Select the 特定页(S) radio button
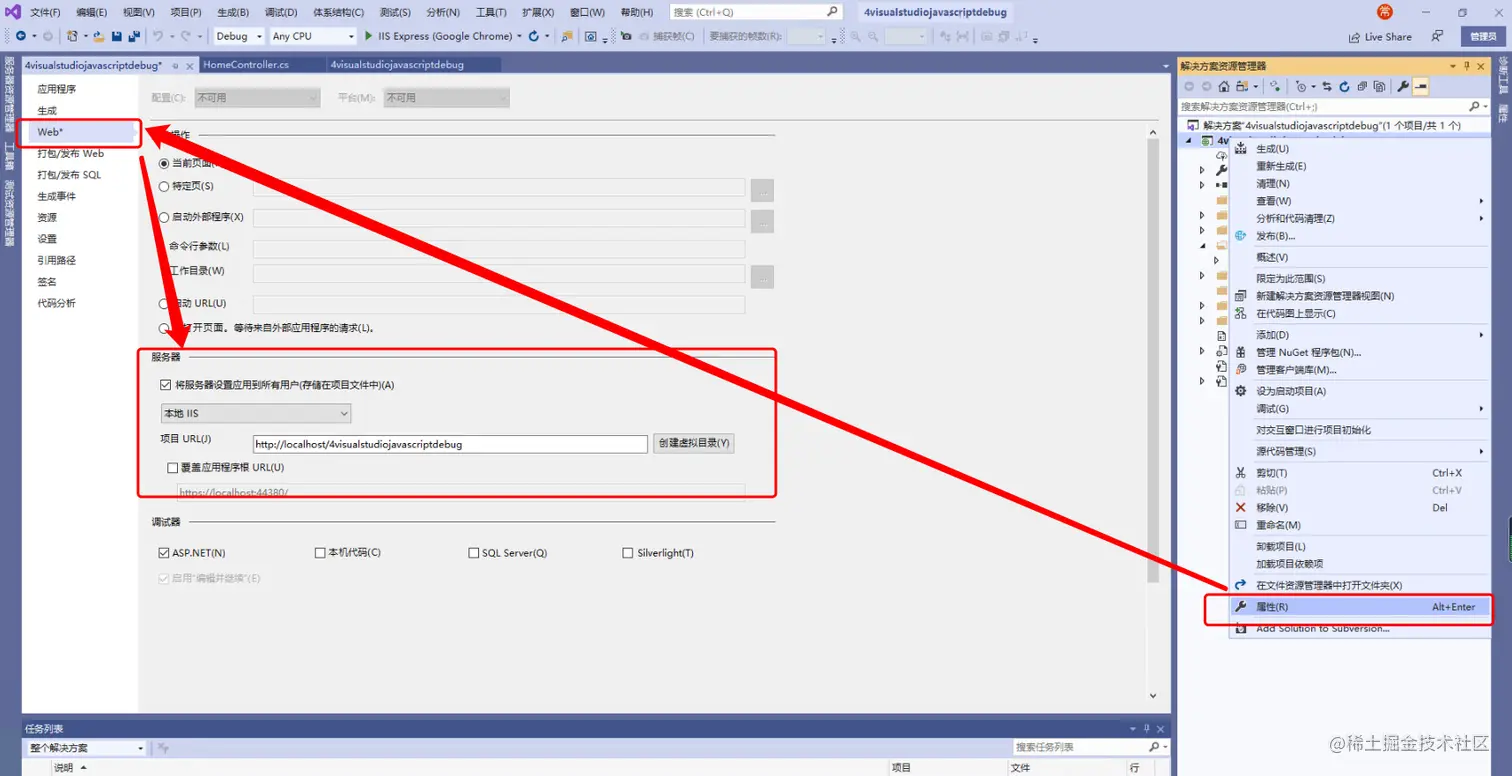1512x776 pixels. pos(165,185)
